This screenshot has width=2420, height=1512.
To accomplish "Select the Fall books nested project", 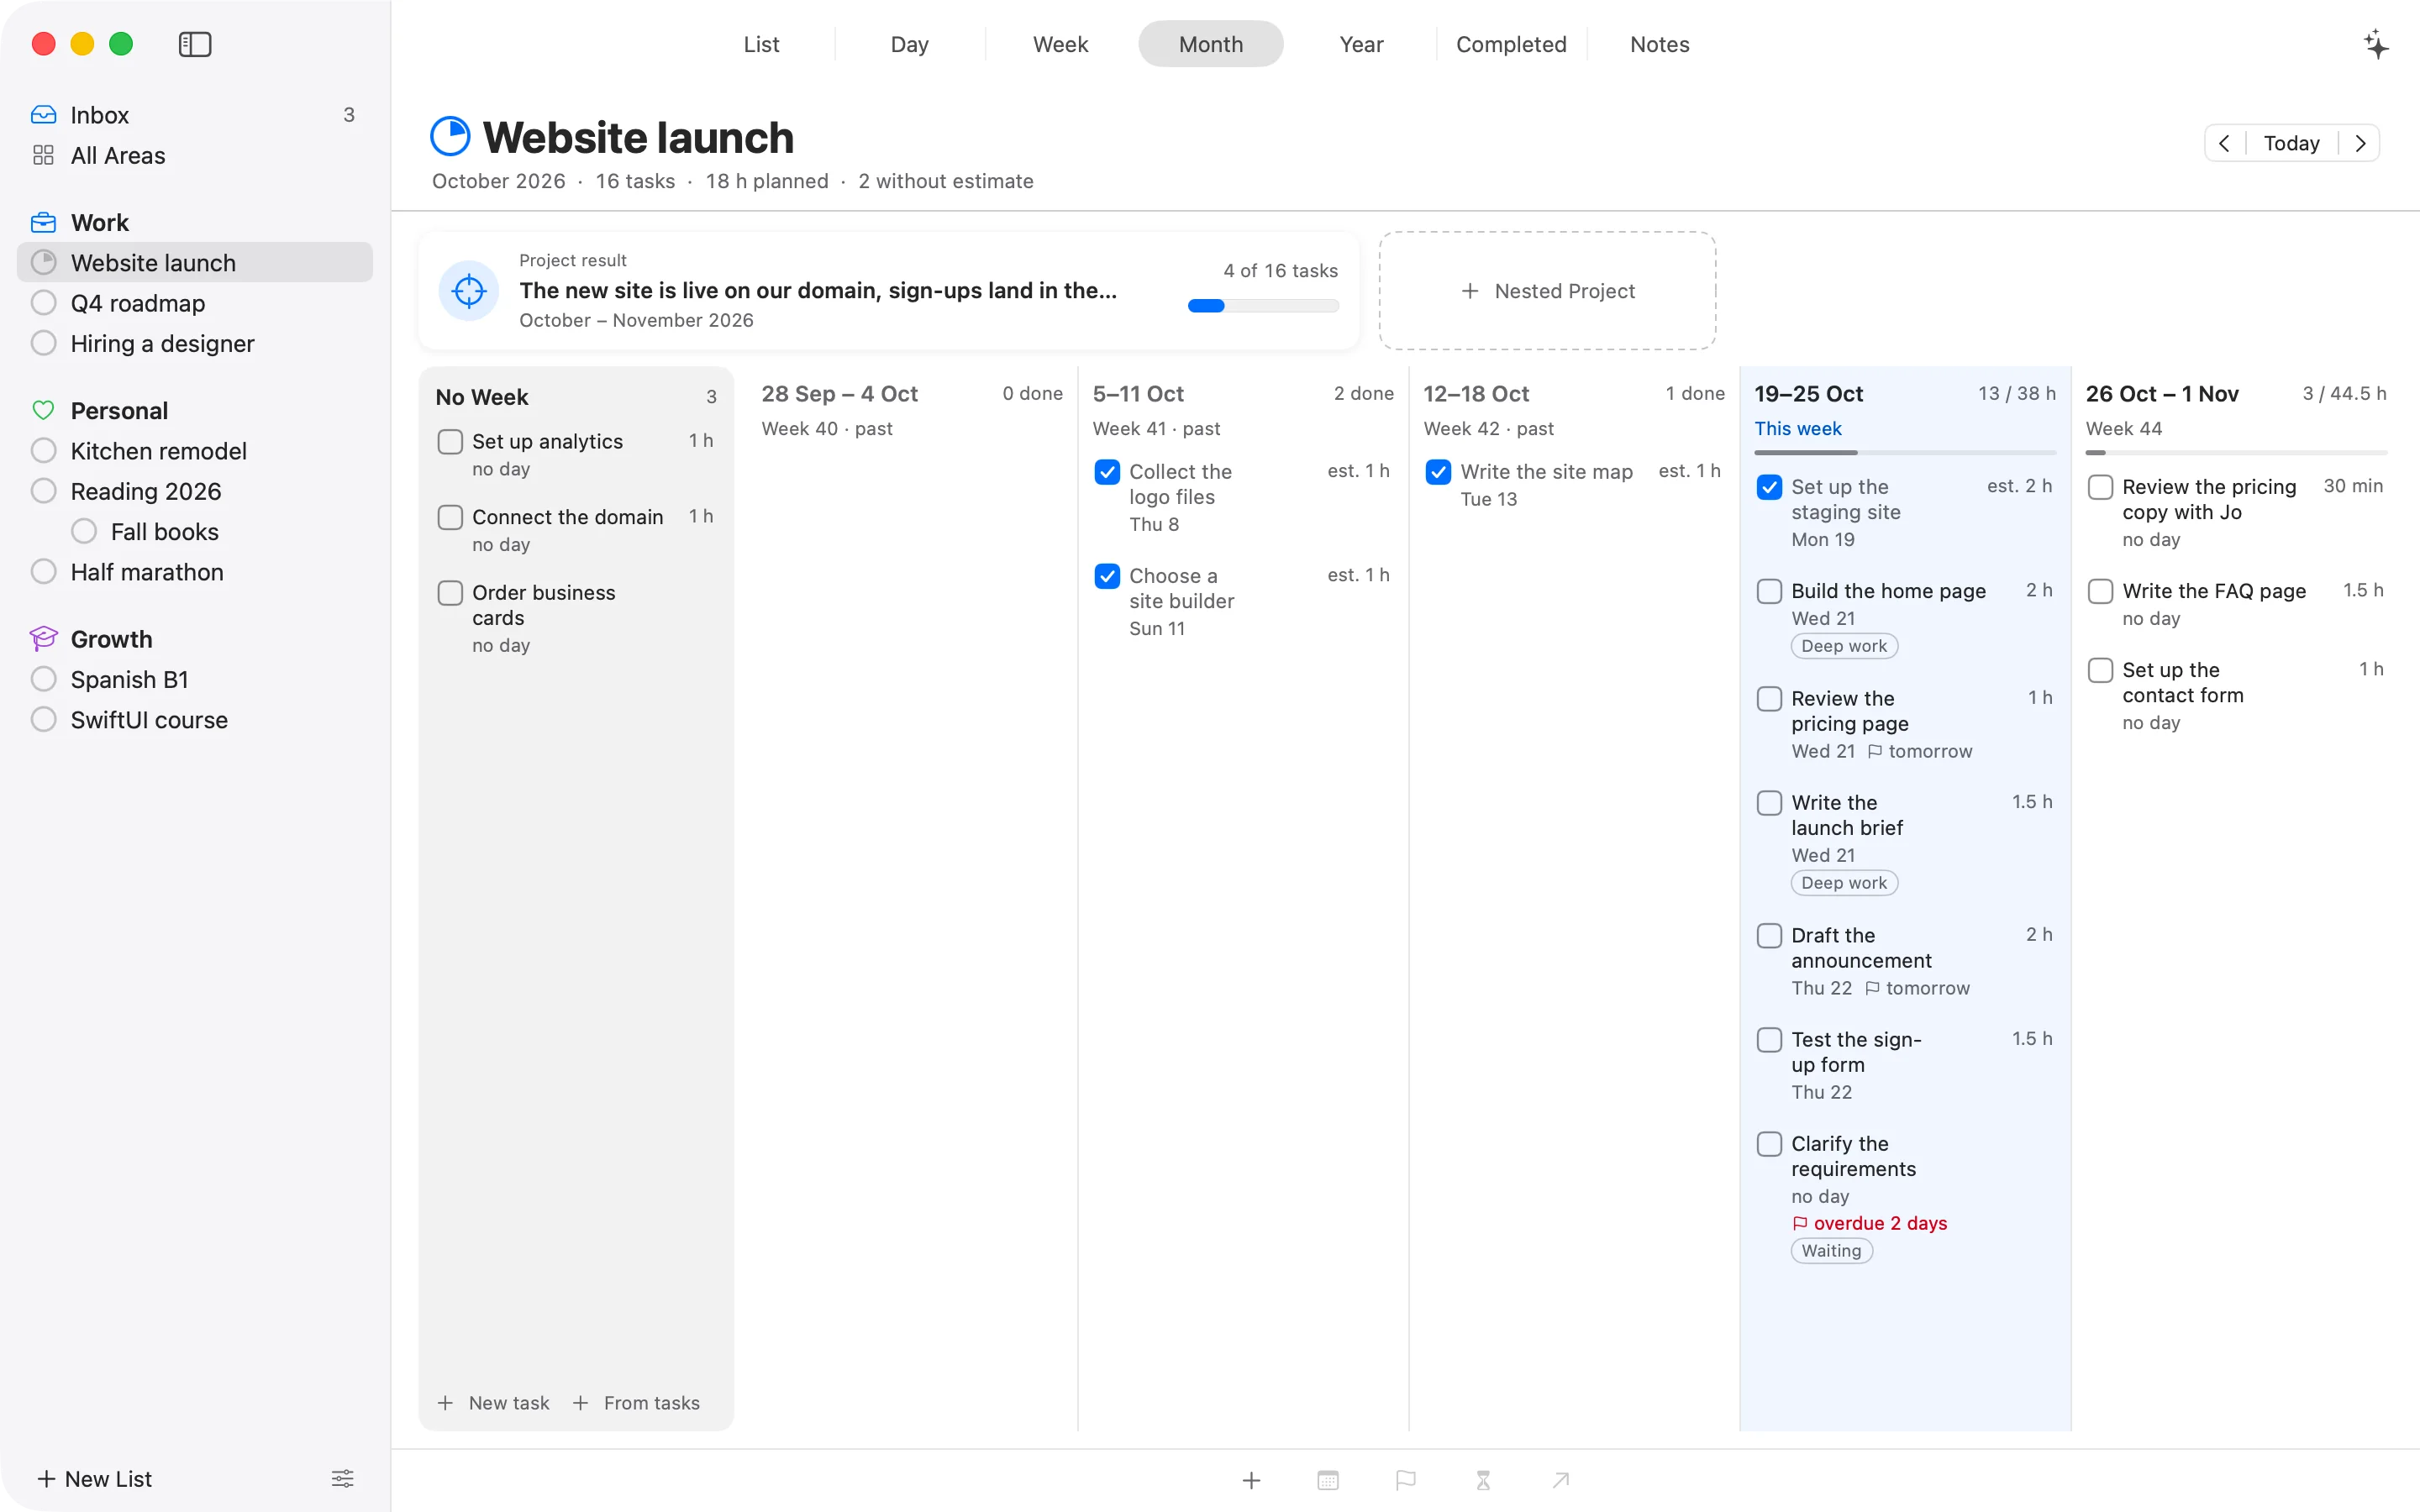I will pos(195,531).
